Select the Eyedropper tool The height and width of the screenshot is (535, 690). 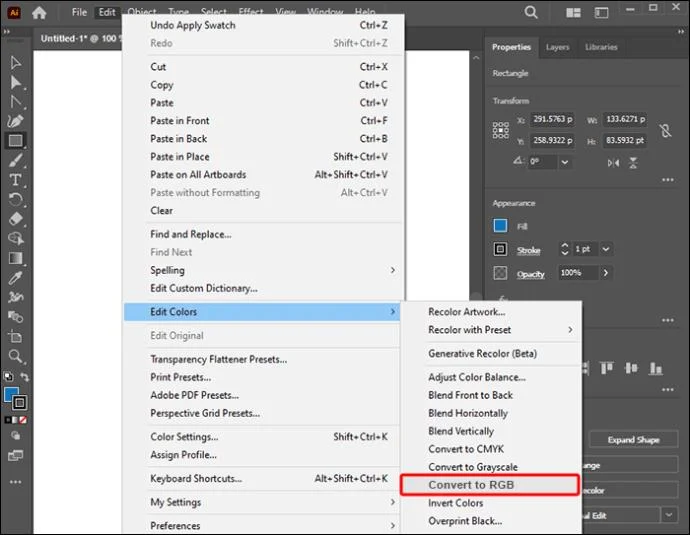pyautogui.click(x=15, y=278)
